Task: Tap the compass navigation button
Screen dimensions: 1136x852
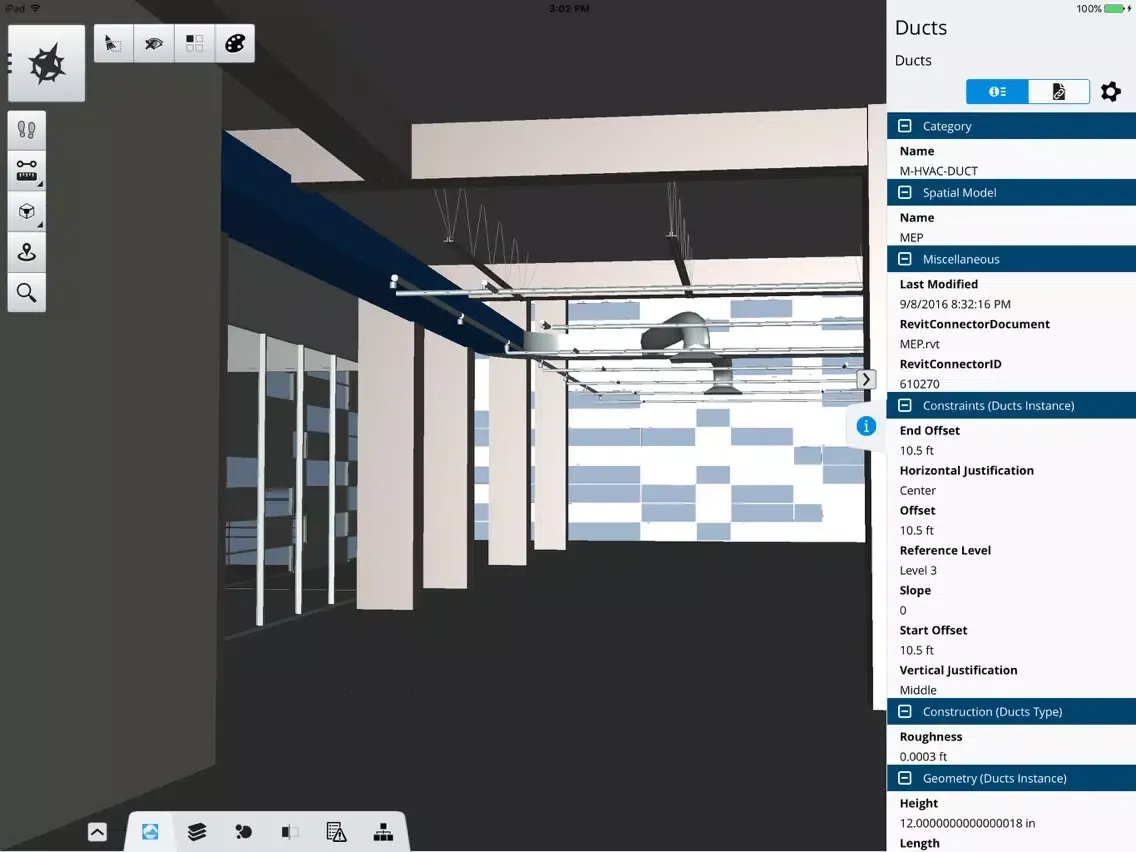Action: pos(46,64)
